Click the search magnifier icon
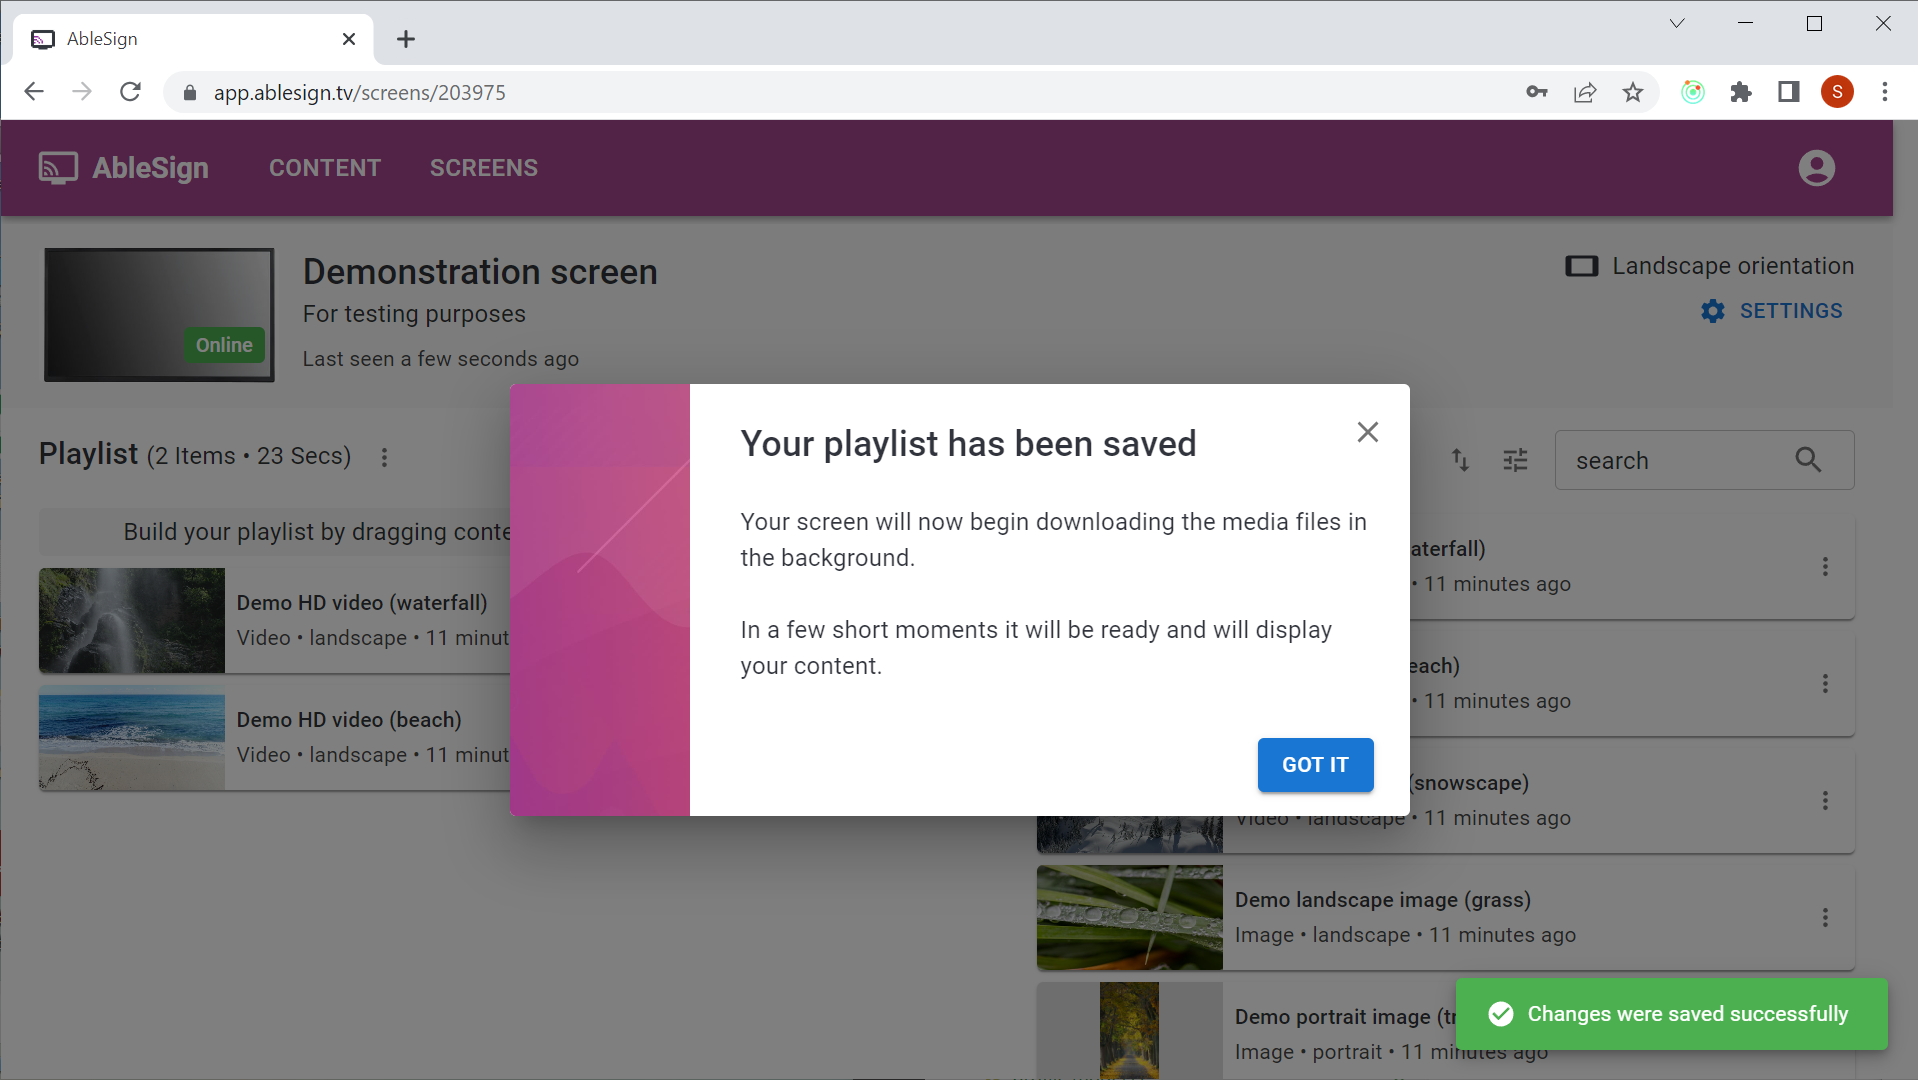1918x1080 pixels. (1808, 460)
